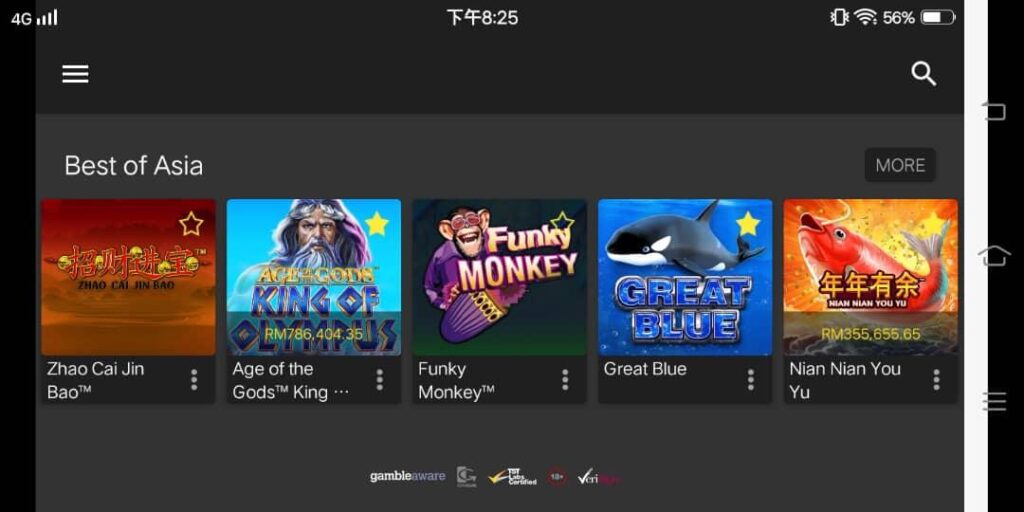1024x512 pixels.
Task: Open three-dot menu for Age of the Gods
Action: [x=379, y=380]
